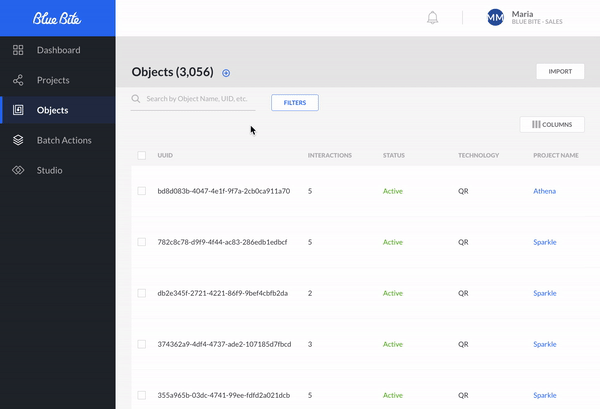Viewport: 600px width, 409px height.
Task: Click Active status in bd8d083b row
Action: tap(393, 191)
